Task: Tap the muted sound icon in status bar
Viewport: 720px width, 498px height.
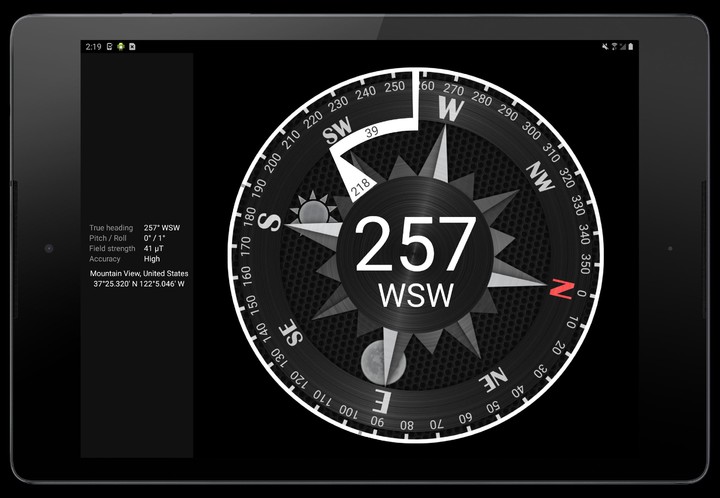Action: [x=606, y=46]
